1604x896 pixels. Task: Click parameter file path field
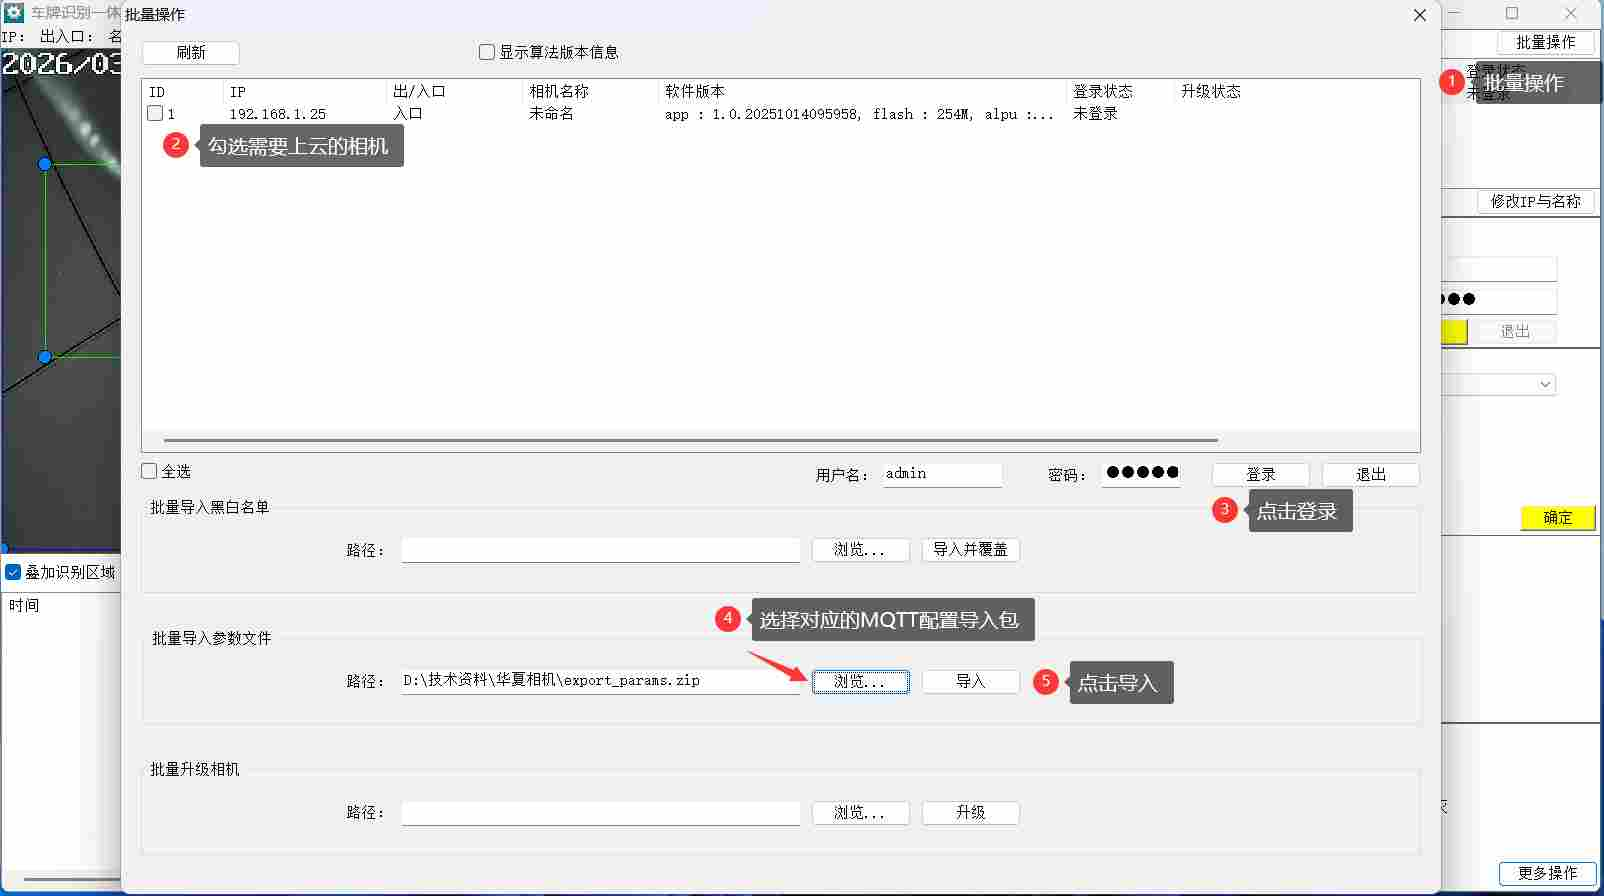click(x=601, y=681)
